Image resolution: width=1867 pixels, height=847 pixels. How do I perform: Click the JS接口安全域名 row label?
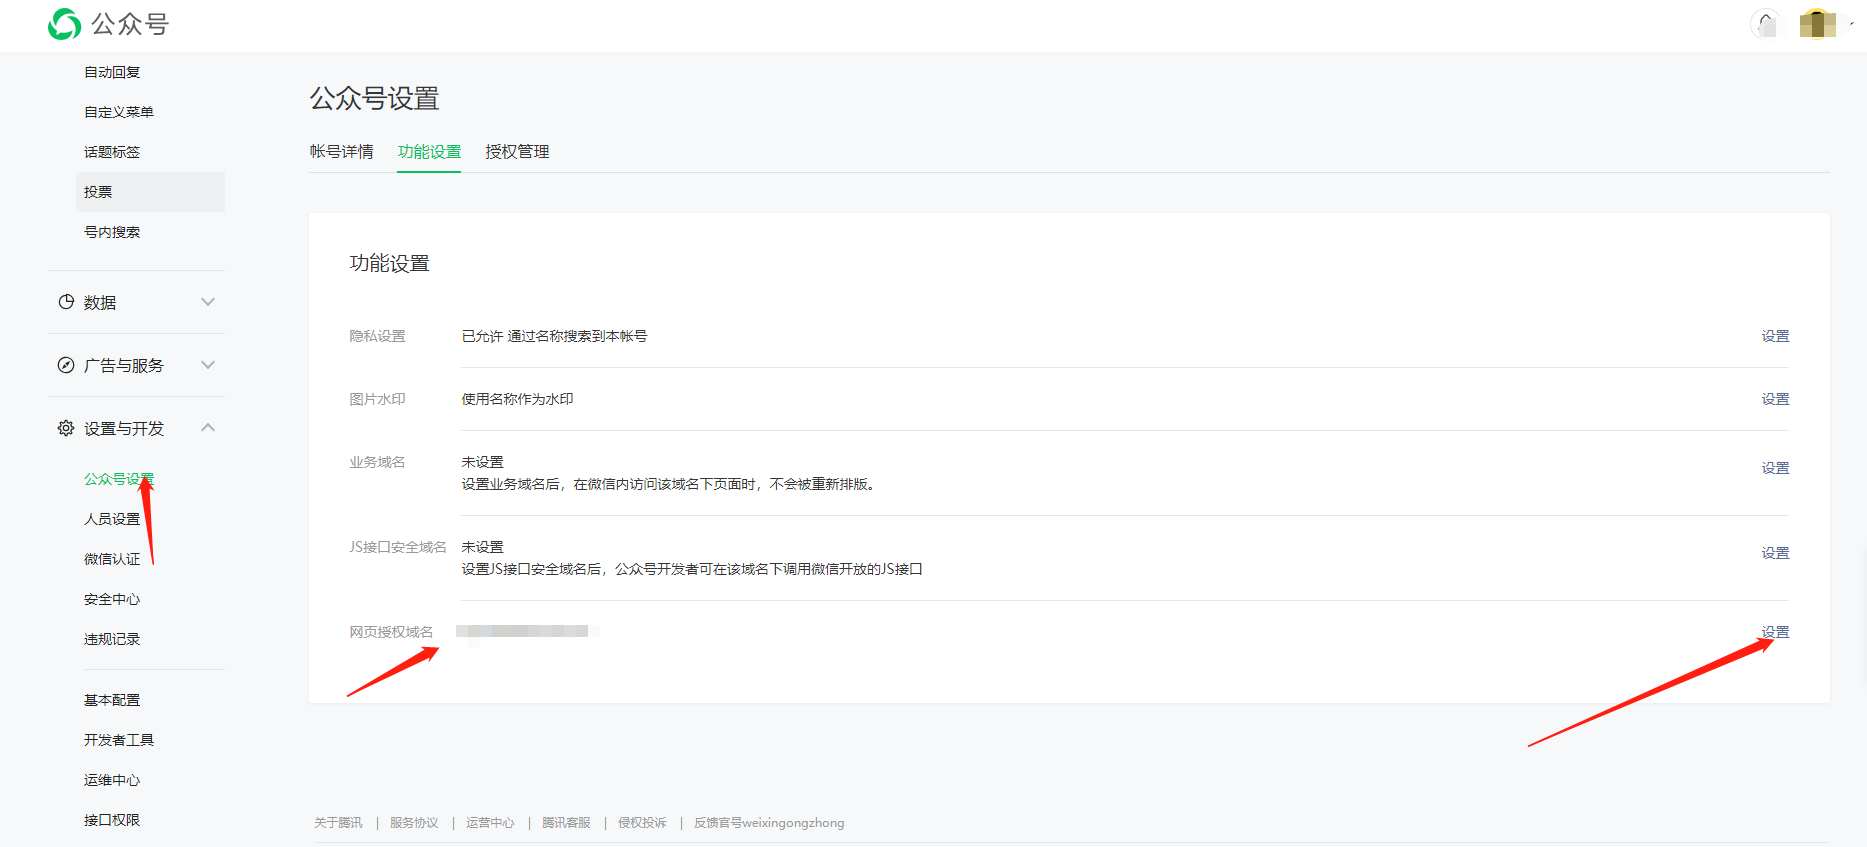point(398,547)
